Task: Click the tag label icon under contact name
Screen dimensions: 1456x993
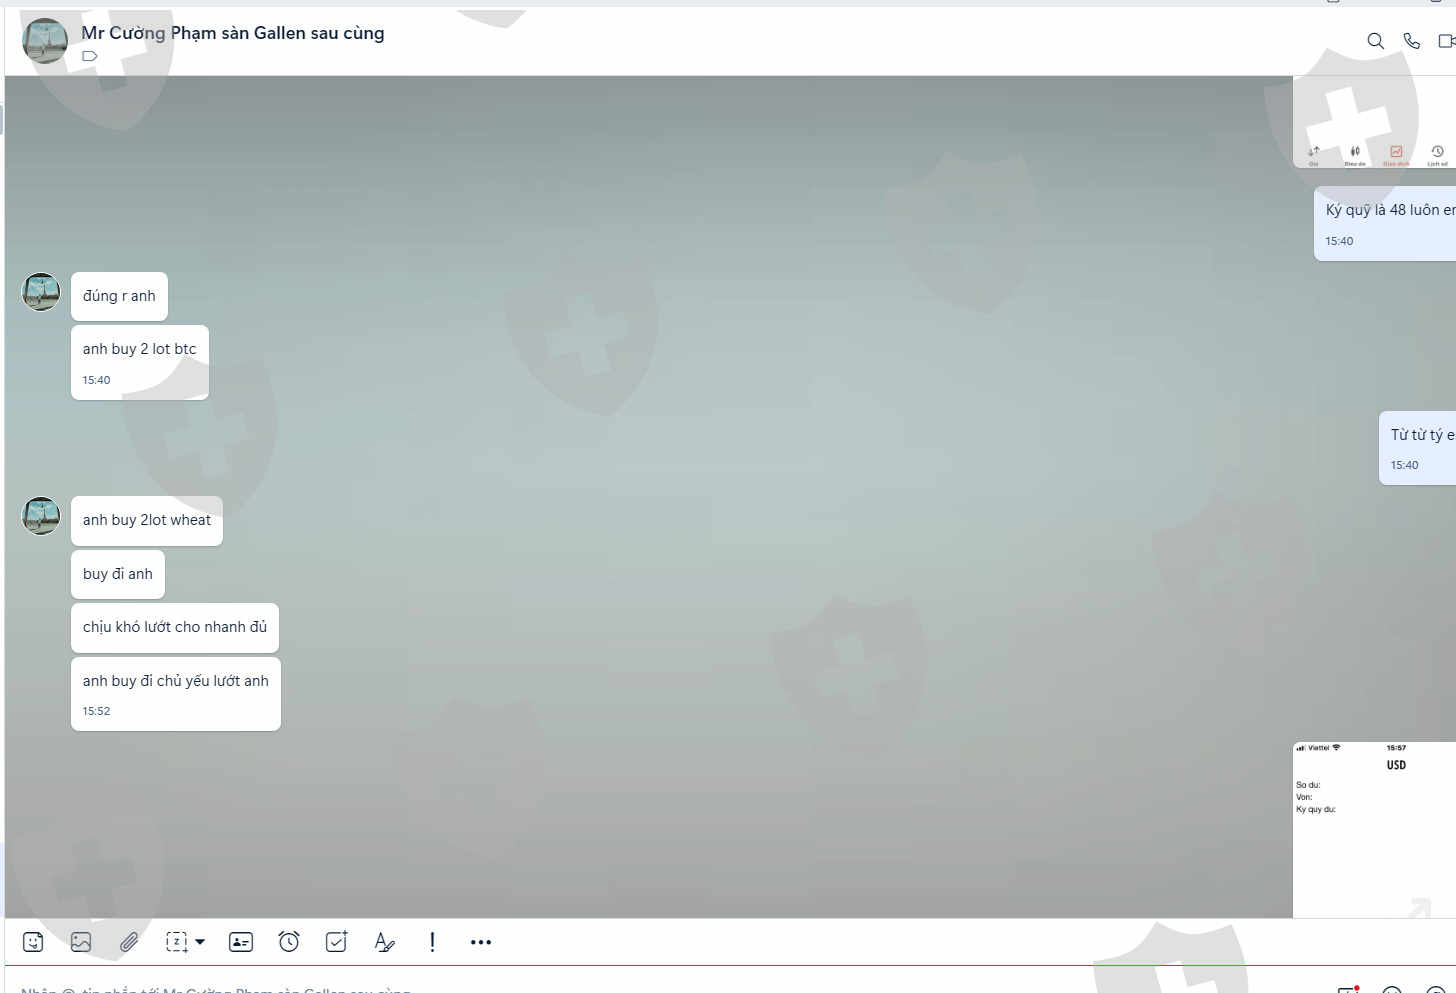Action: pos(90,57)
